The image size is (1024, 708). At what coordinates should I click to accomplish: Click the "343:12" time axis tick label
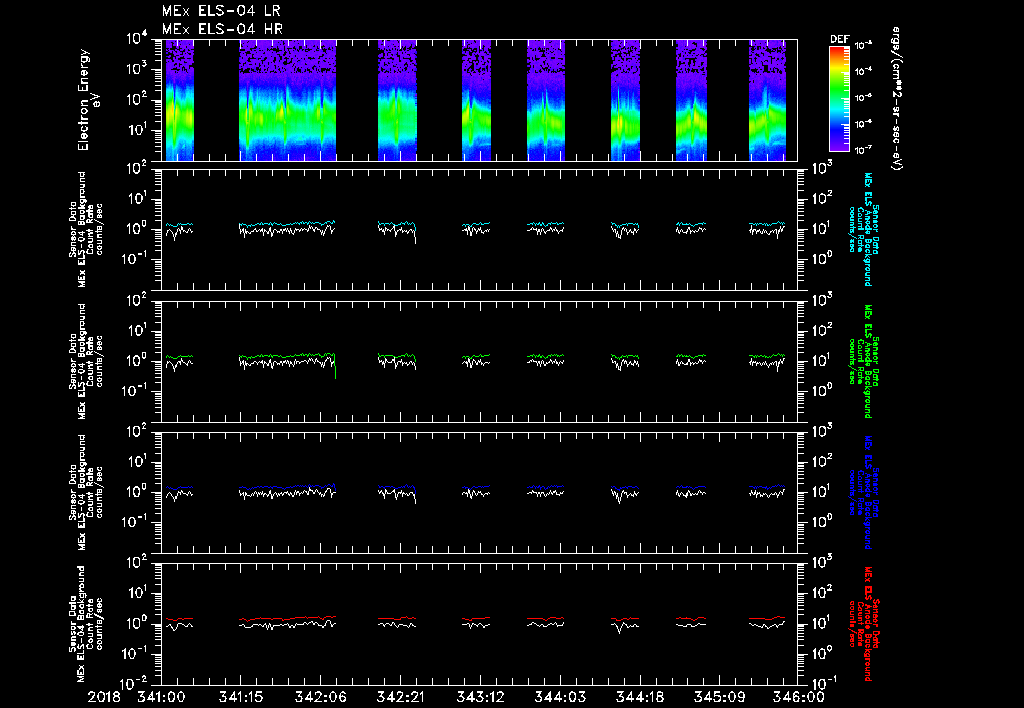point(479,697)
